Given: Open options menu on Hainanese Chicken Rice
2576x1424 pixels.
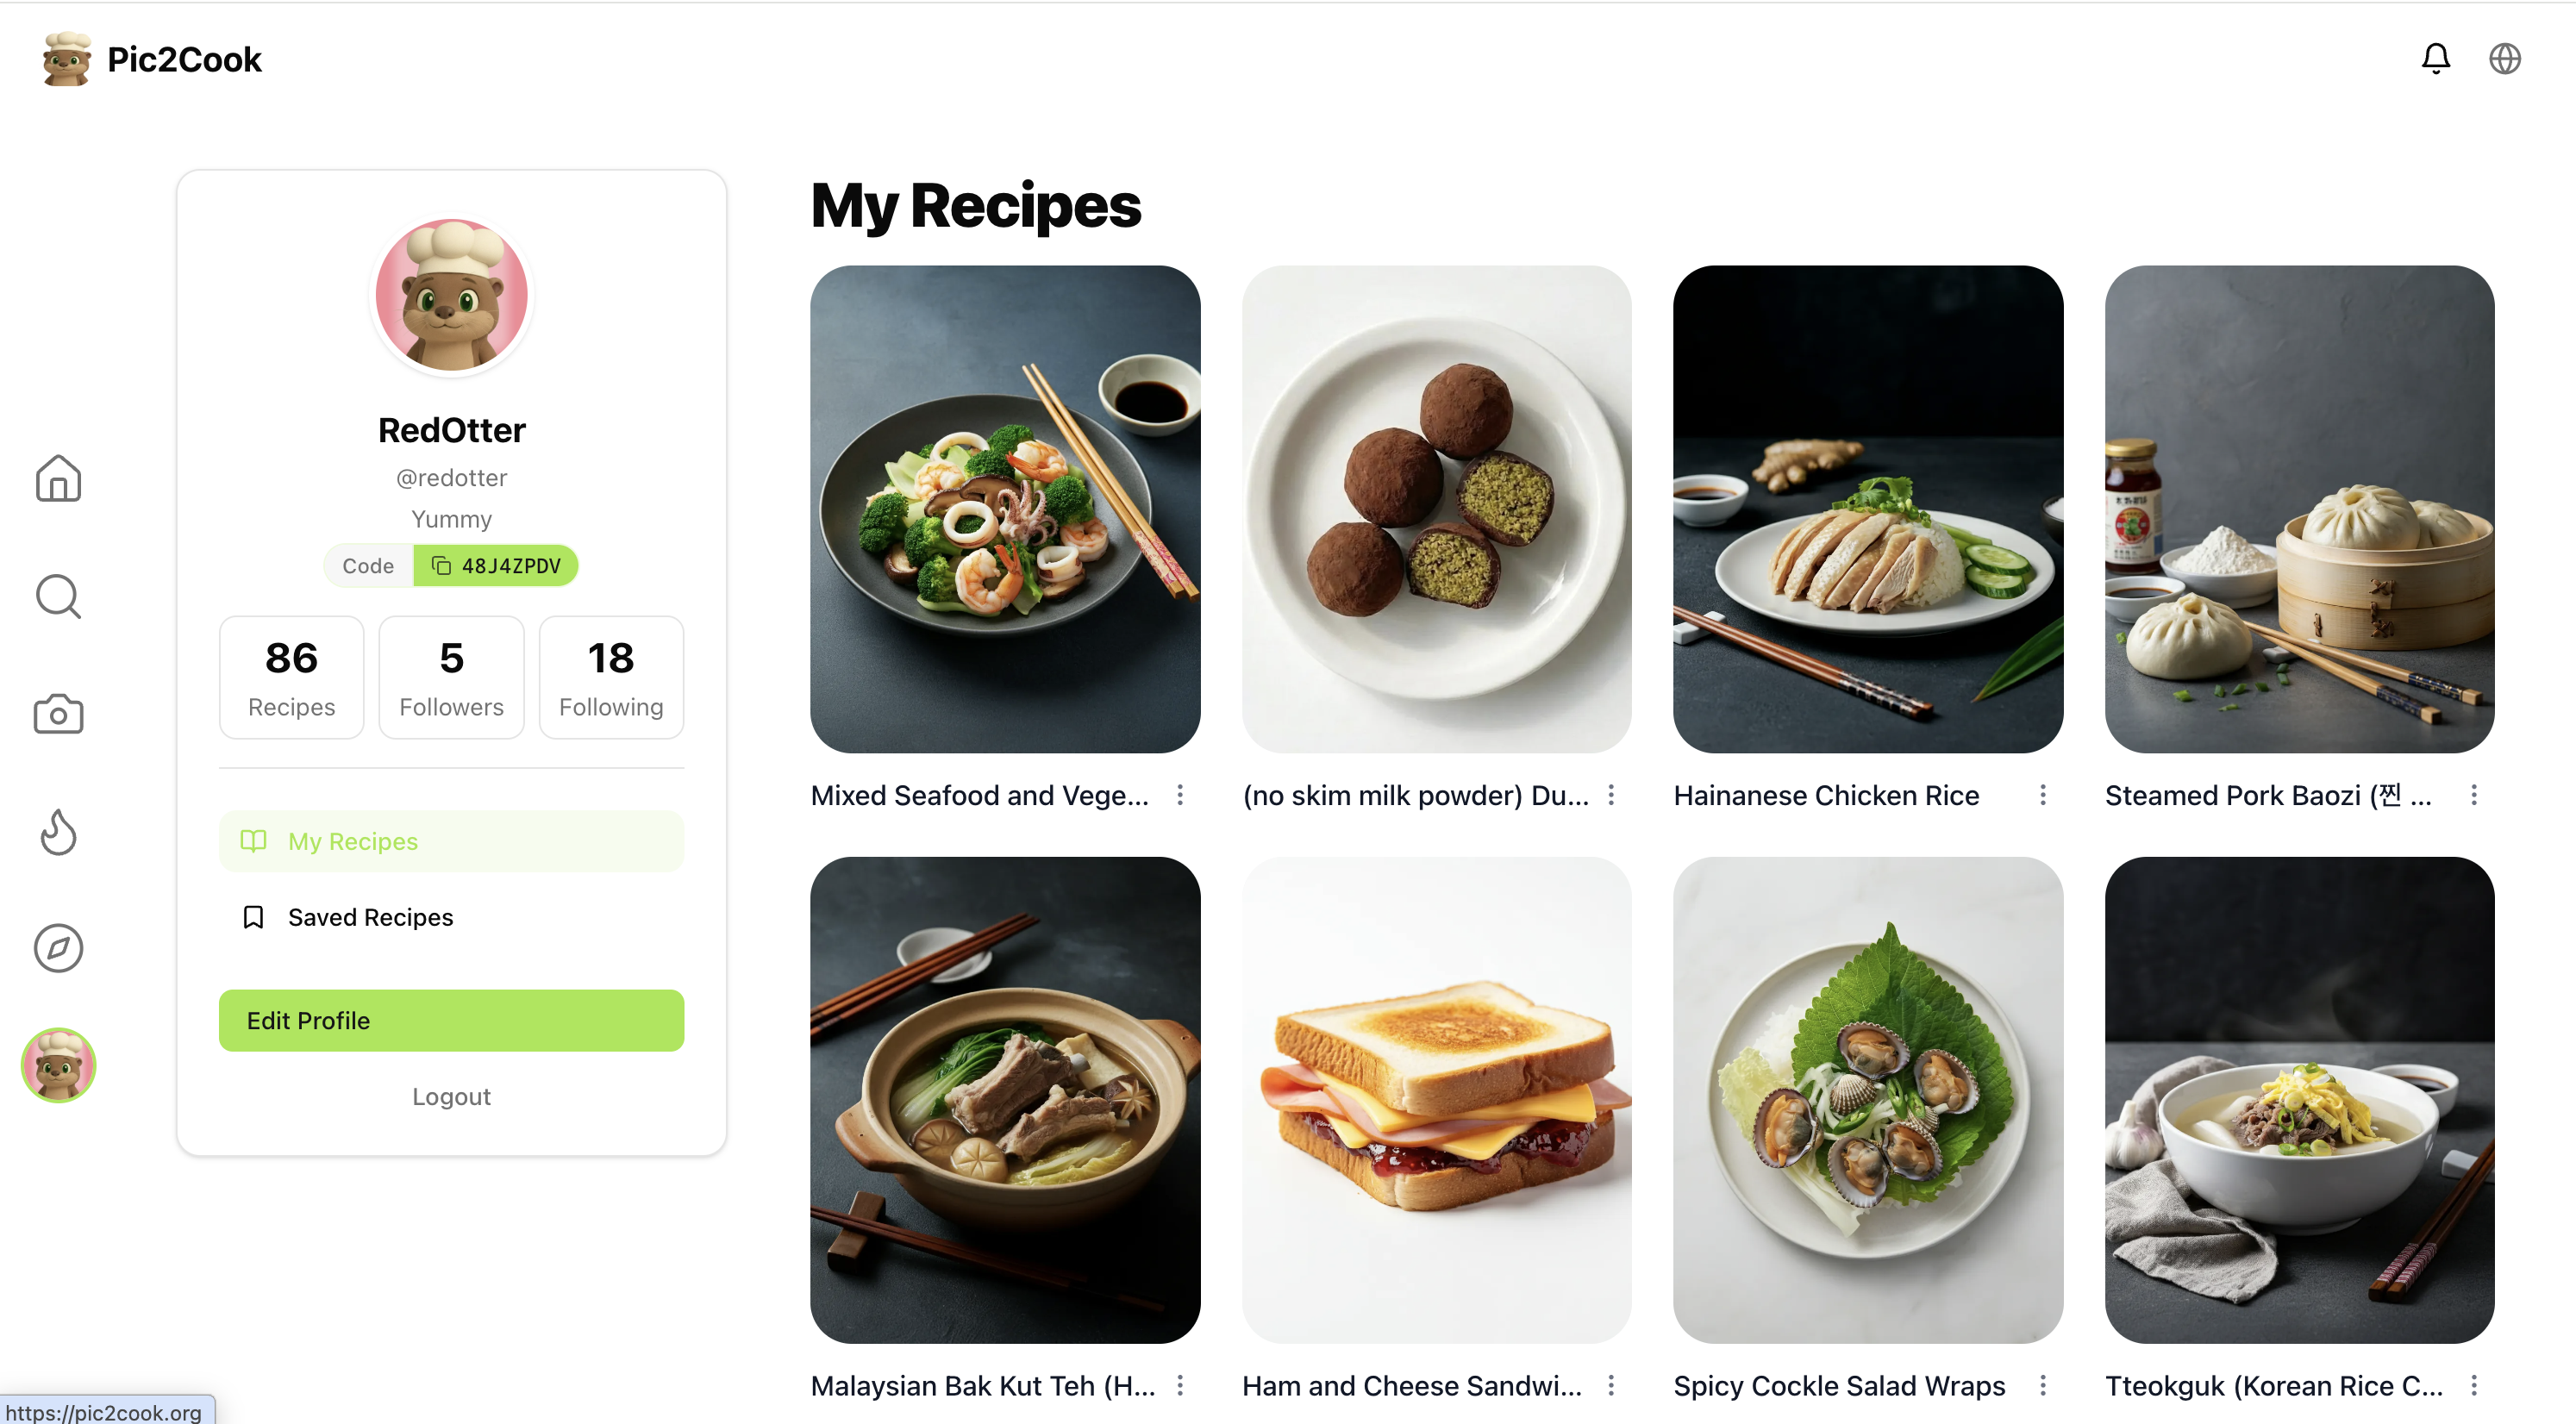Looking at the screenshot, I should click(x=2043, y=794).
